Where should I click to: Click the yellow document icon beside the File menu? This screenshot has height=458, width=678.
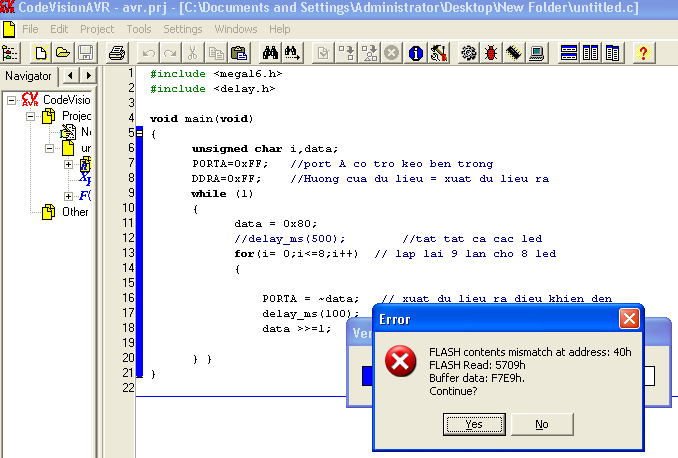9,29
